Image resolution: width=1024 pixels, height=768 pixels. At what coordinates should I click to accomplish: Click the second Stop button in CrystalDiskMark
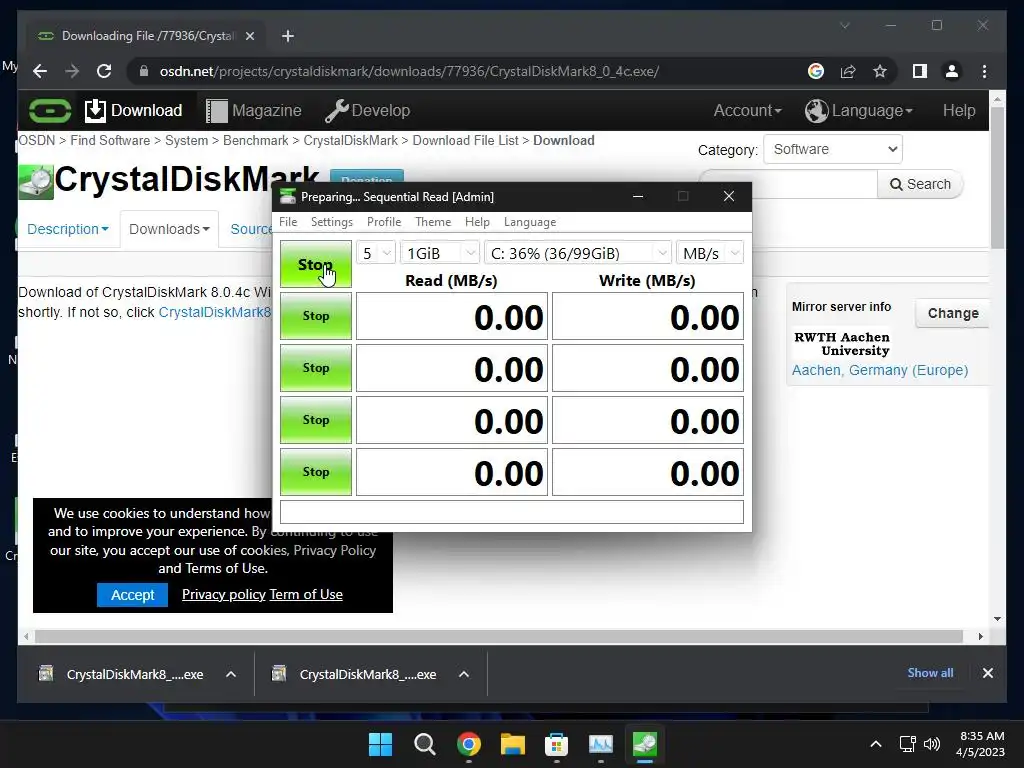[315, 316]
